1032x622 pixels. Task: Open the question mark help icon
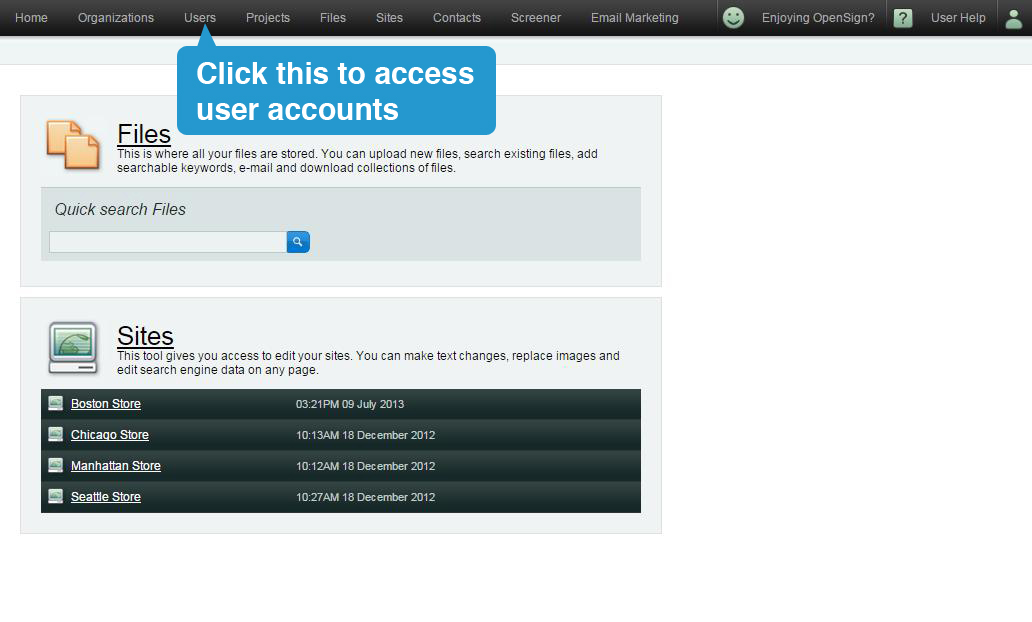tap(902, 17)
